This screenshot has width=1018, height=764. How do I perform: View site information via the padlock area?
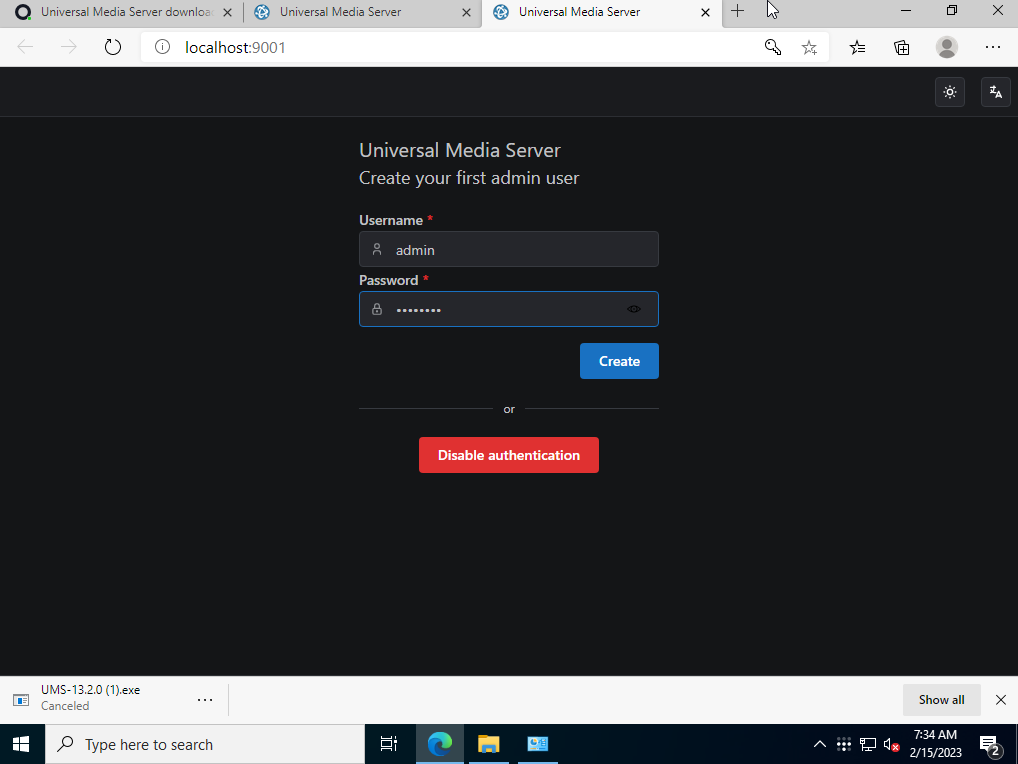pyautogui.click(x=161, y=47)
